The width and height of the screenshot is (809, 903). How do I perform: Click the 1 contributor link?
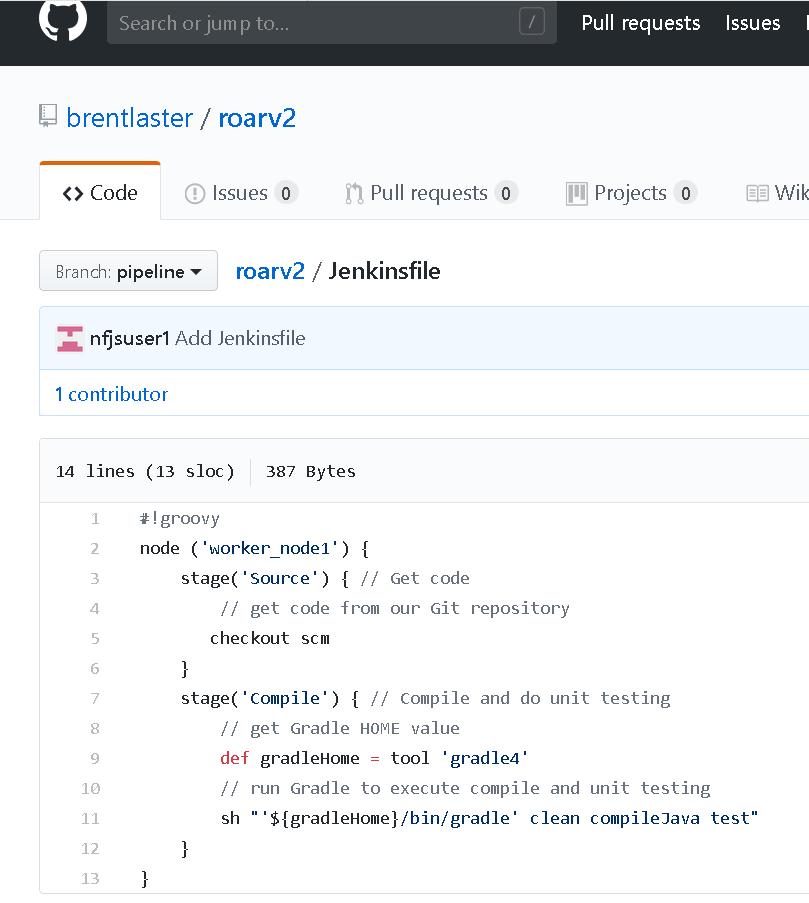pyautogui.click(x=111, y=394)
